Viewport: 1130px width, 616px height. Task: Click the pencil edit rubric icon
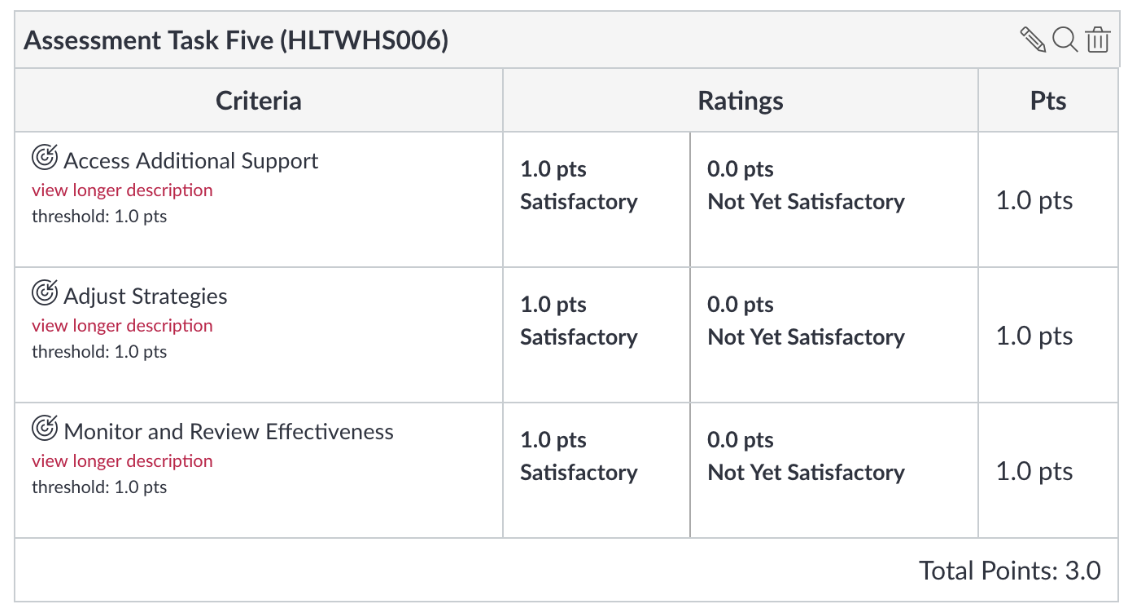point(1033,40)
